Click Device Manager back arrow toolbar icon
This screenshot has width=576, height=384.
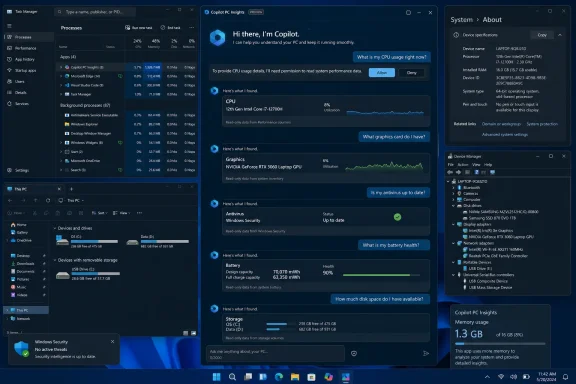pos(450,172)
